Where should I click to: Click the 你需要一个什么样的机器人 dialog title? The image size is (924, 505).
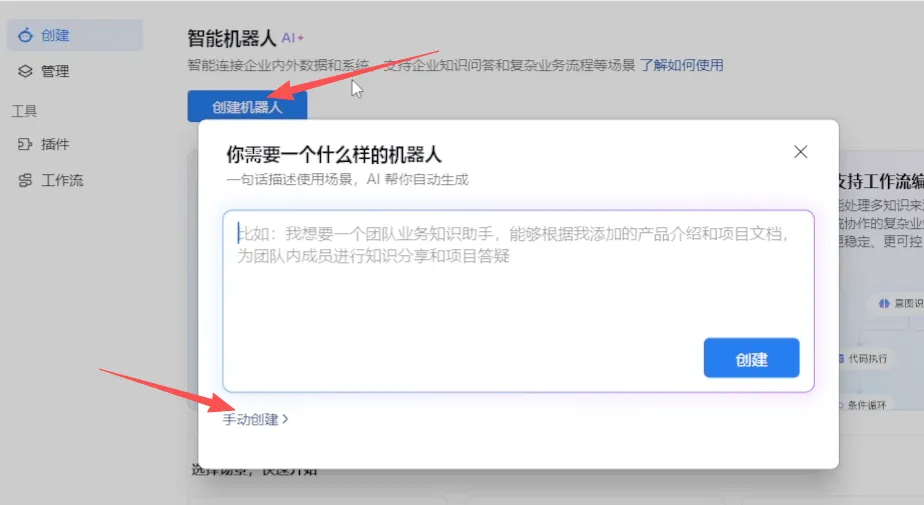(334, 155)
